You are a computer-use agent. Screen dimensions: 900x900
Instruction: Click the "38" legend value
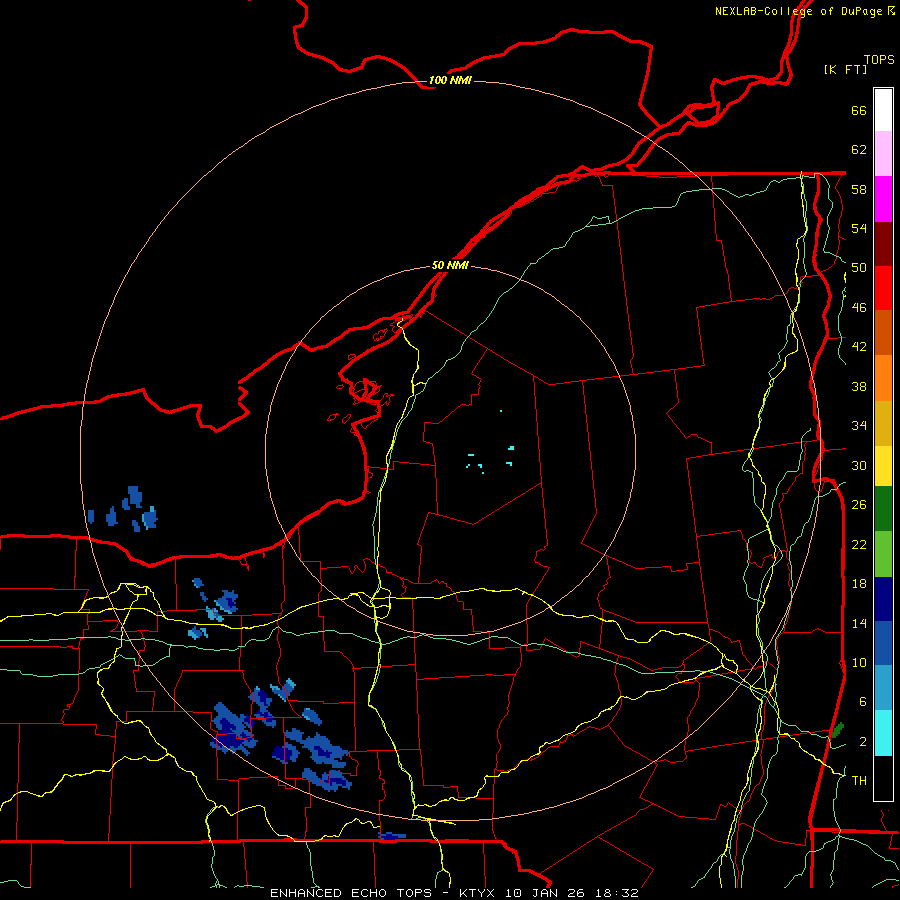pyautogui.click(x=859, y=386)
